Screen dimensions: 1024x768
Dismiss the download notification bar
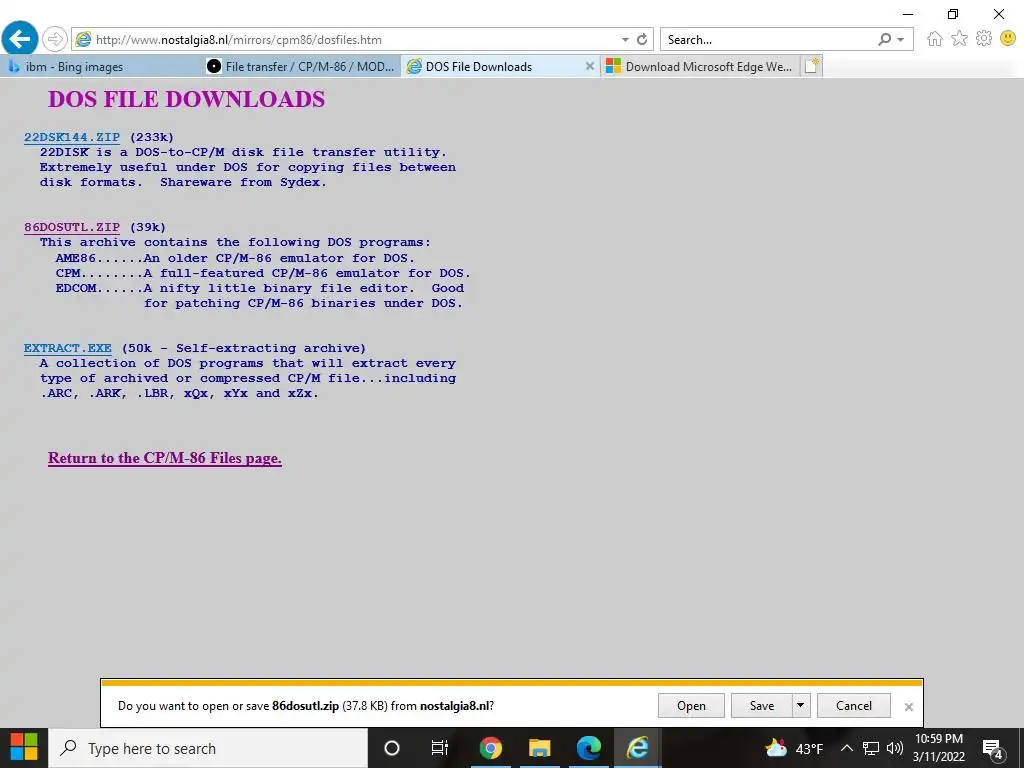(x=908, y=707)
